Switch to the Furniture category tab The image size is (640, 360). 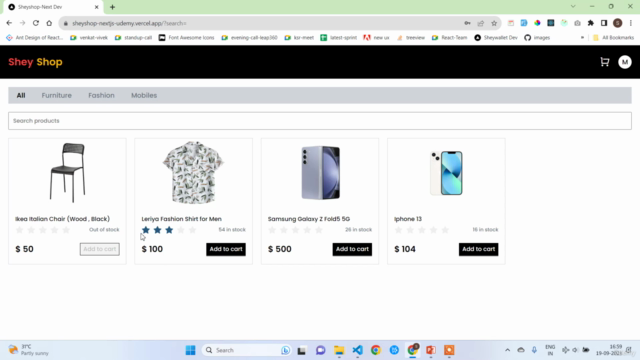56,95
